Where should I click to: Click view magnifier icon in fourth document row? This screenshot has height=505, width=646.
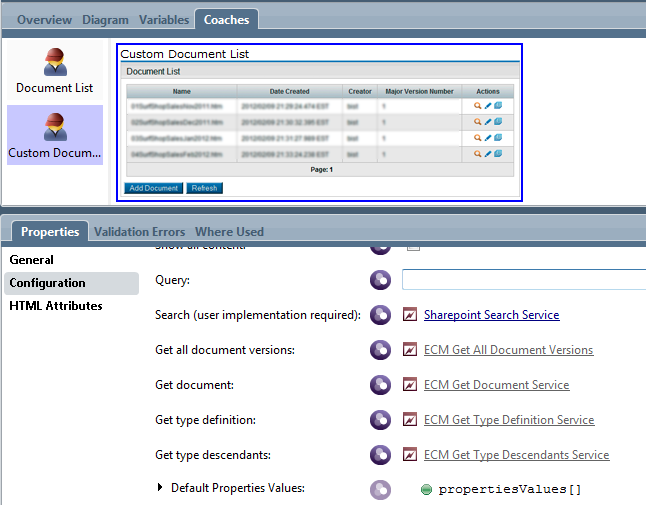point(477,154)
